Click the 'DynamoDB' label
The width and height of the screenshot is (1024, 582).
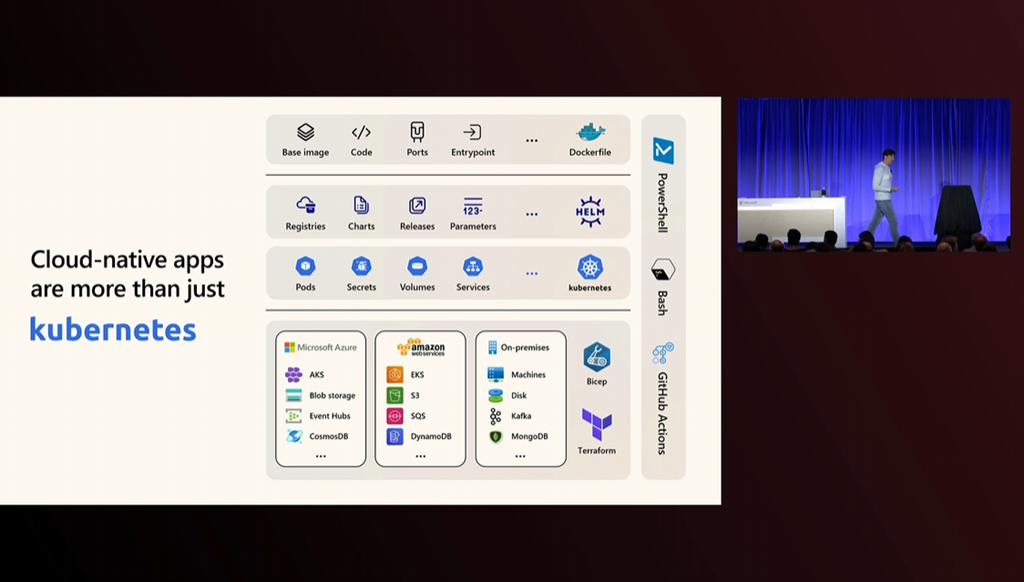coord(431,436)
